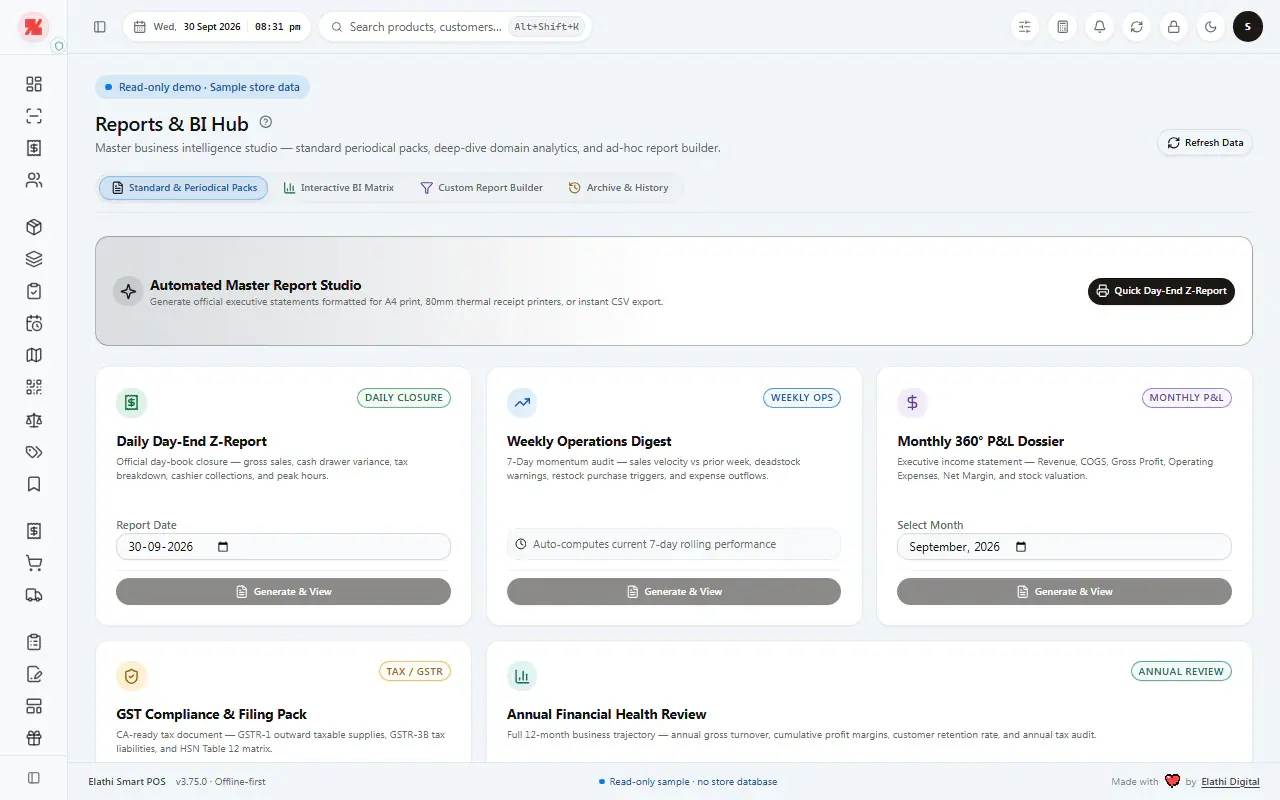Select the Standard & Periodical Packs tab
The image size is (1280, 800).
[x=183, y=188]
